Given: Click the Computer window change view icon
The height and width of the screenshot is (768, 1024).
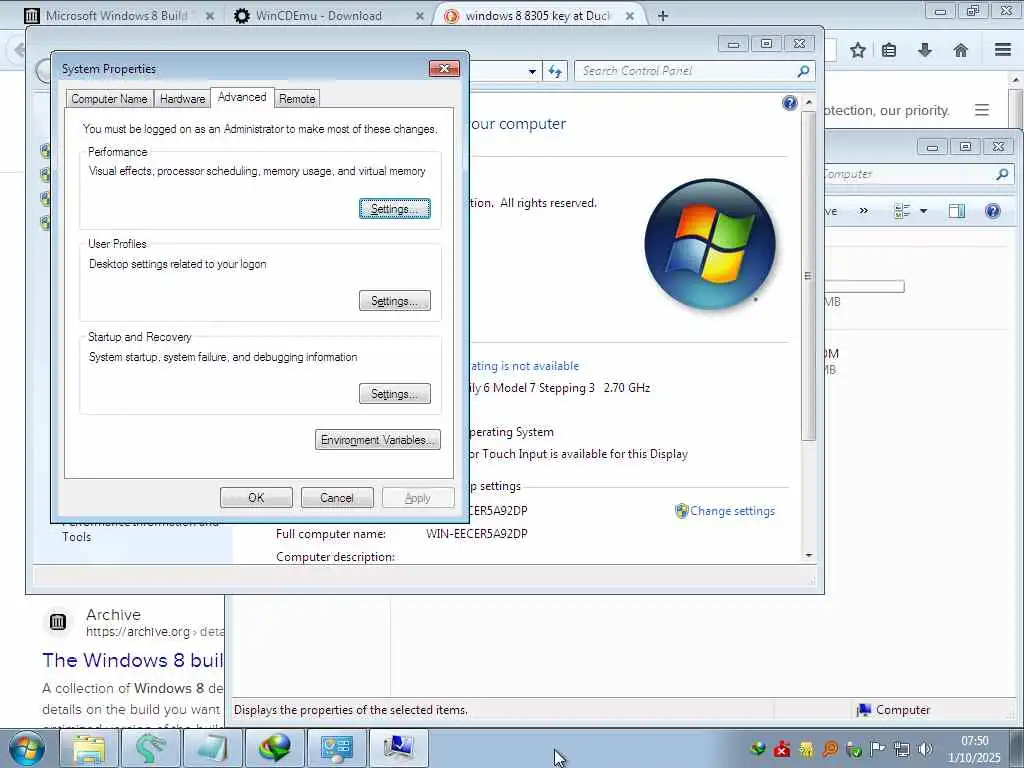Looking at the screenshot, I should coord(902,211).
